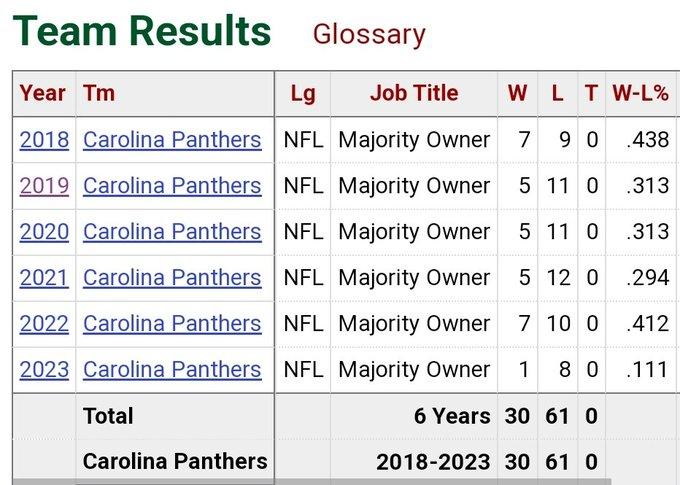Open the 2018 season year link

pos(44,140)
